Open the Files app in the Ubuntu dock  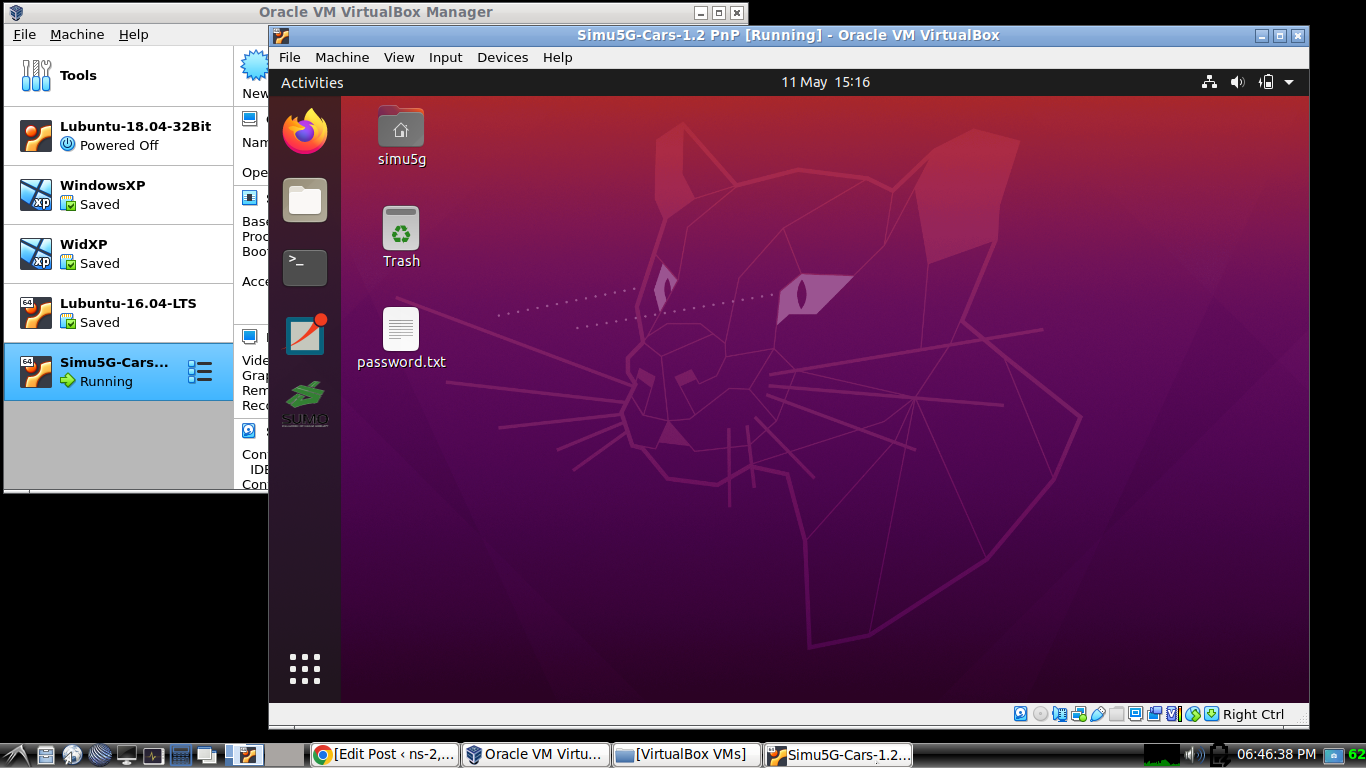[305, 200]
